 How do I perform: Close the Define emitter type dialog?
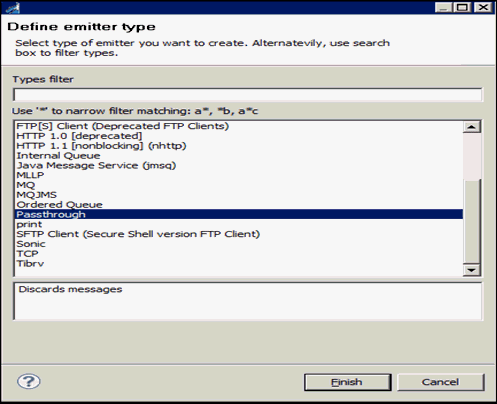pos(483,7)
